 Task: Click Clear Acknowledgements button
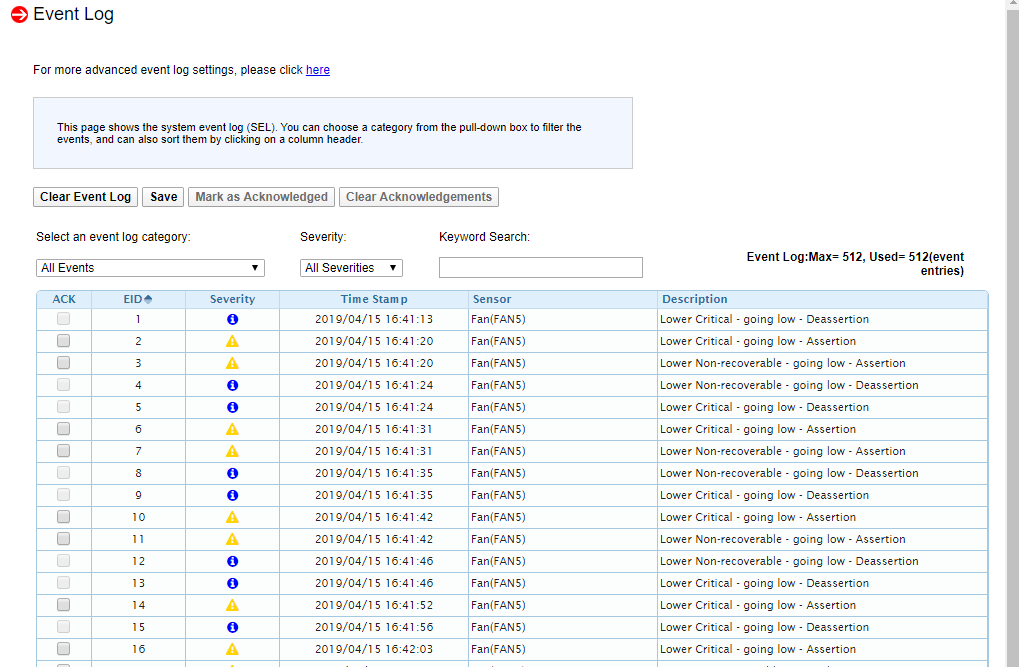click(x=419, y=197)
